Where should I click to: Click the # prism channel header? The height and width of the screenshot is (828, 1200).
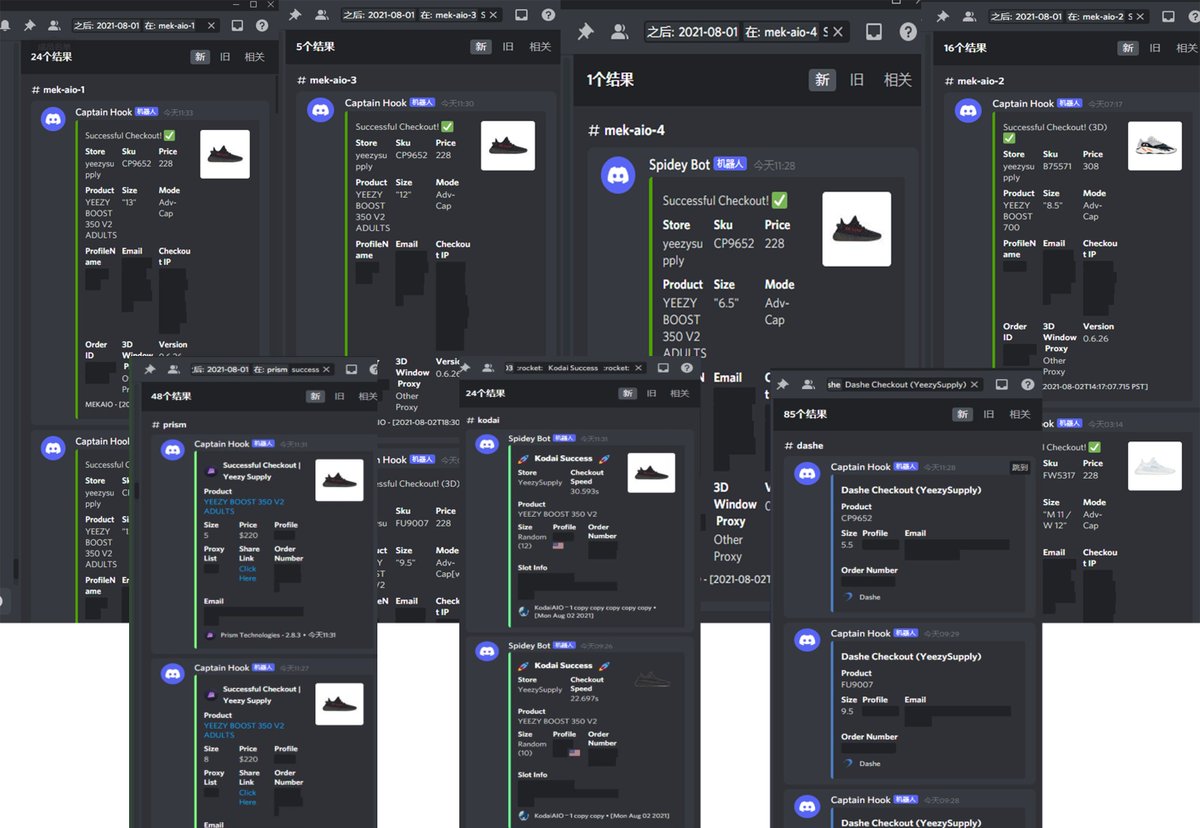coord(169,425)
